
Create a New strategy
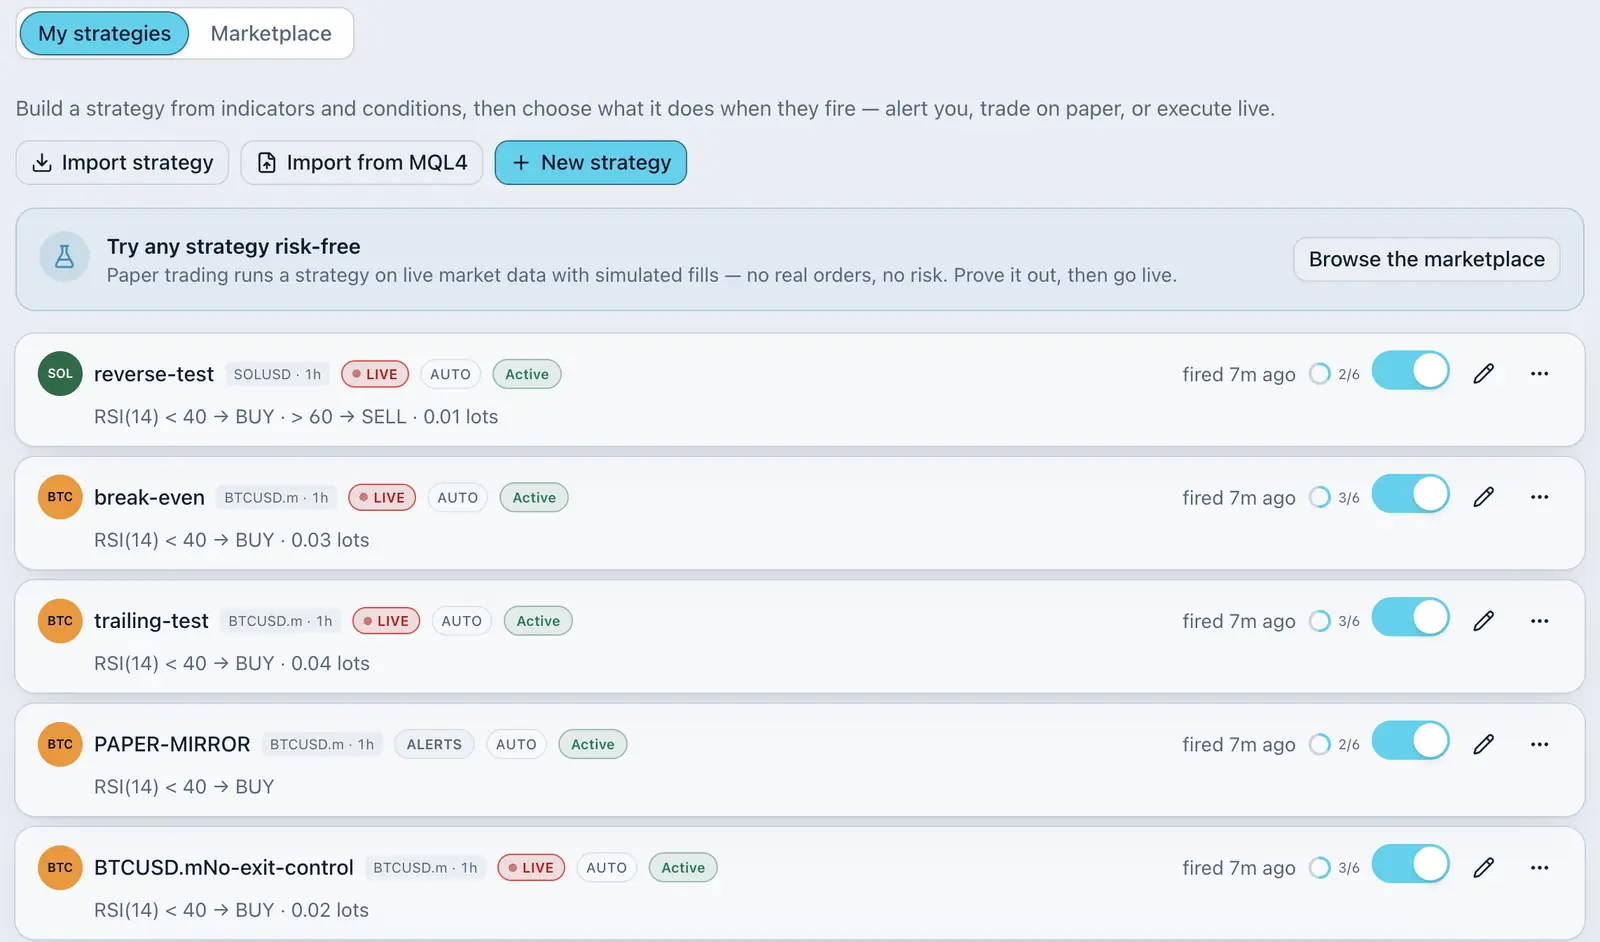click(x=591, y=162)
